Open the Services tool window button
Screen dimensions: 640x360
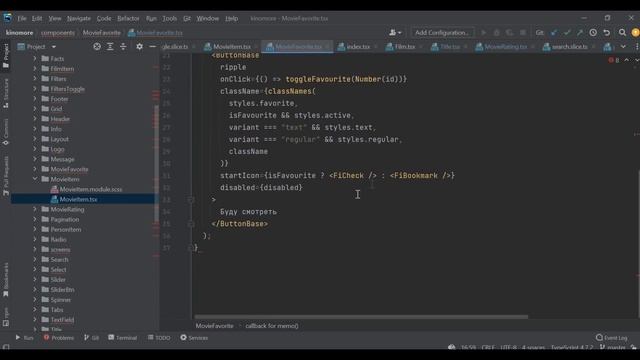click(194, 338)
